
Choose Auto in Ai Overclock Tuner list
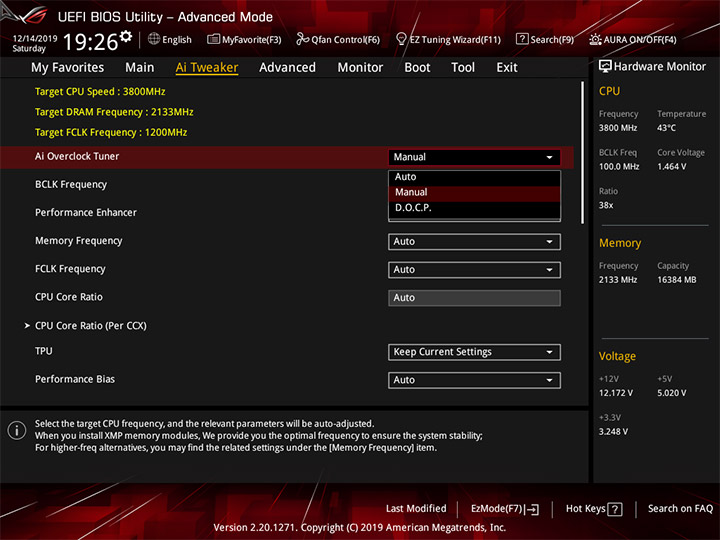coord(474,177)
